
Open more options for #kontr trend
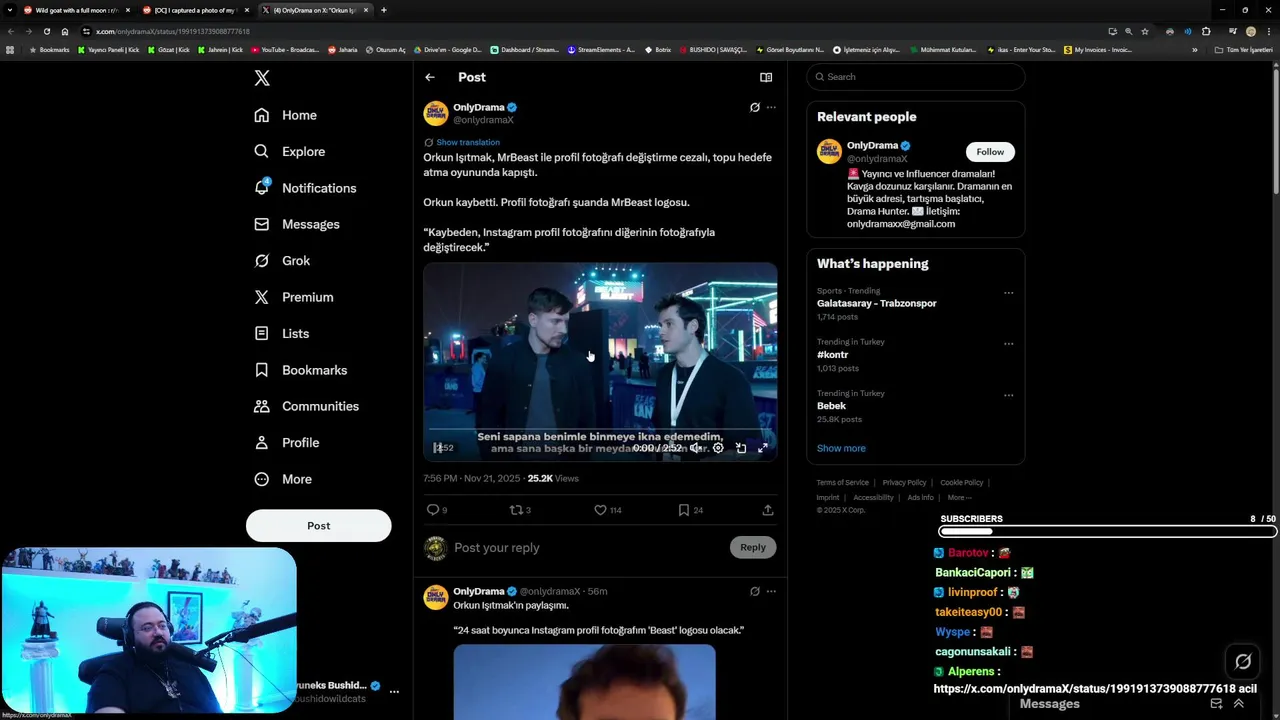coord(1008,344)
